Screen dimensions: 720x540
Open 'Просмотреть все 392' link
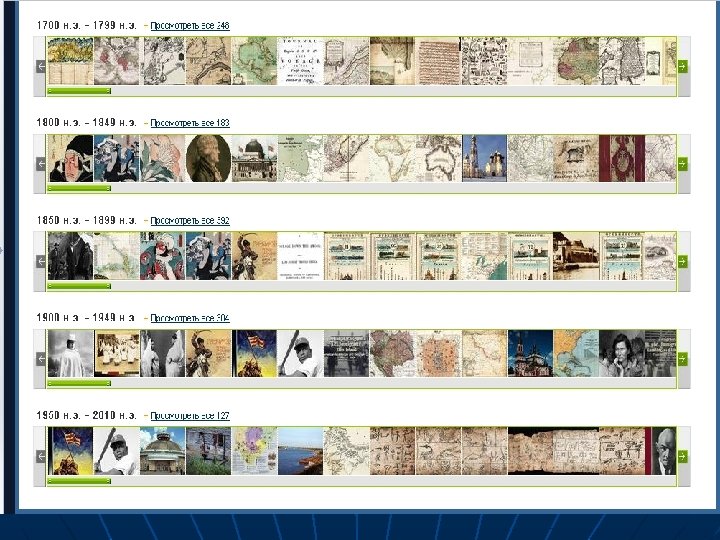point(190,221)
